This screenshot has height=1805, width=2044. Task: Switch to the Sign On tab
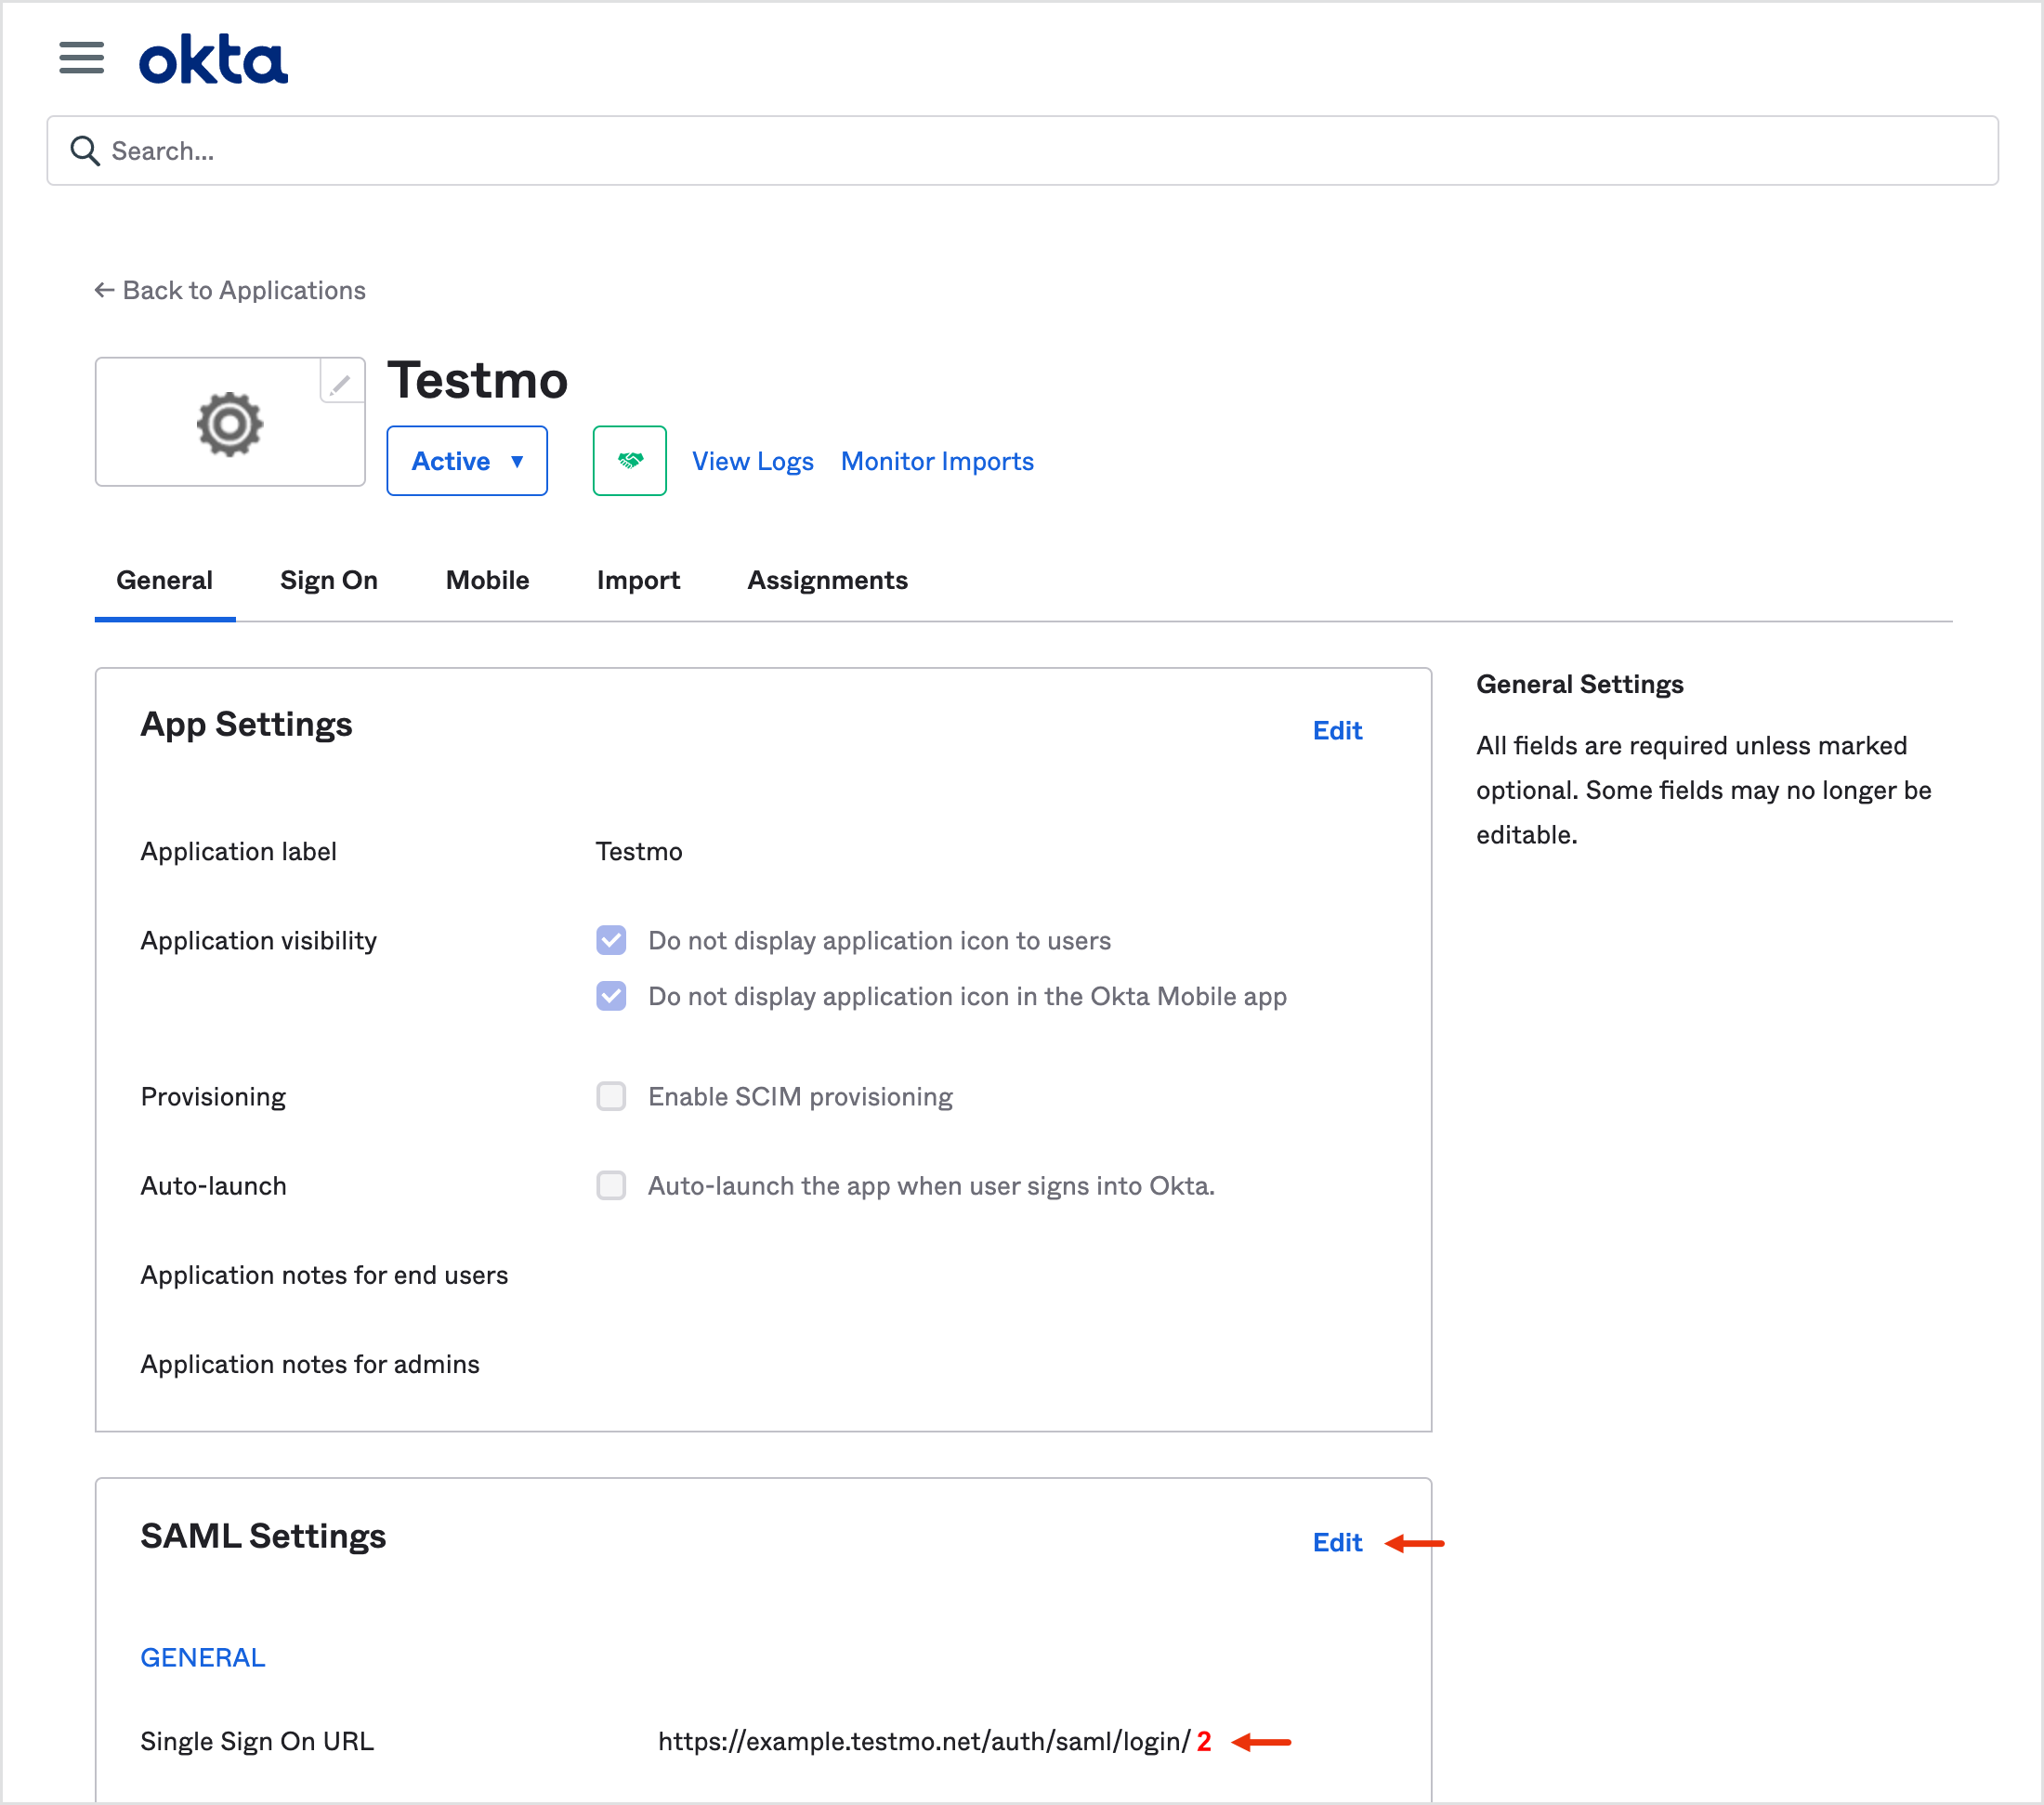coord(329,580)
